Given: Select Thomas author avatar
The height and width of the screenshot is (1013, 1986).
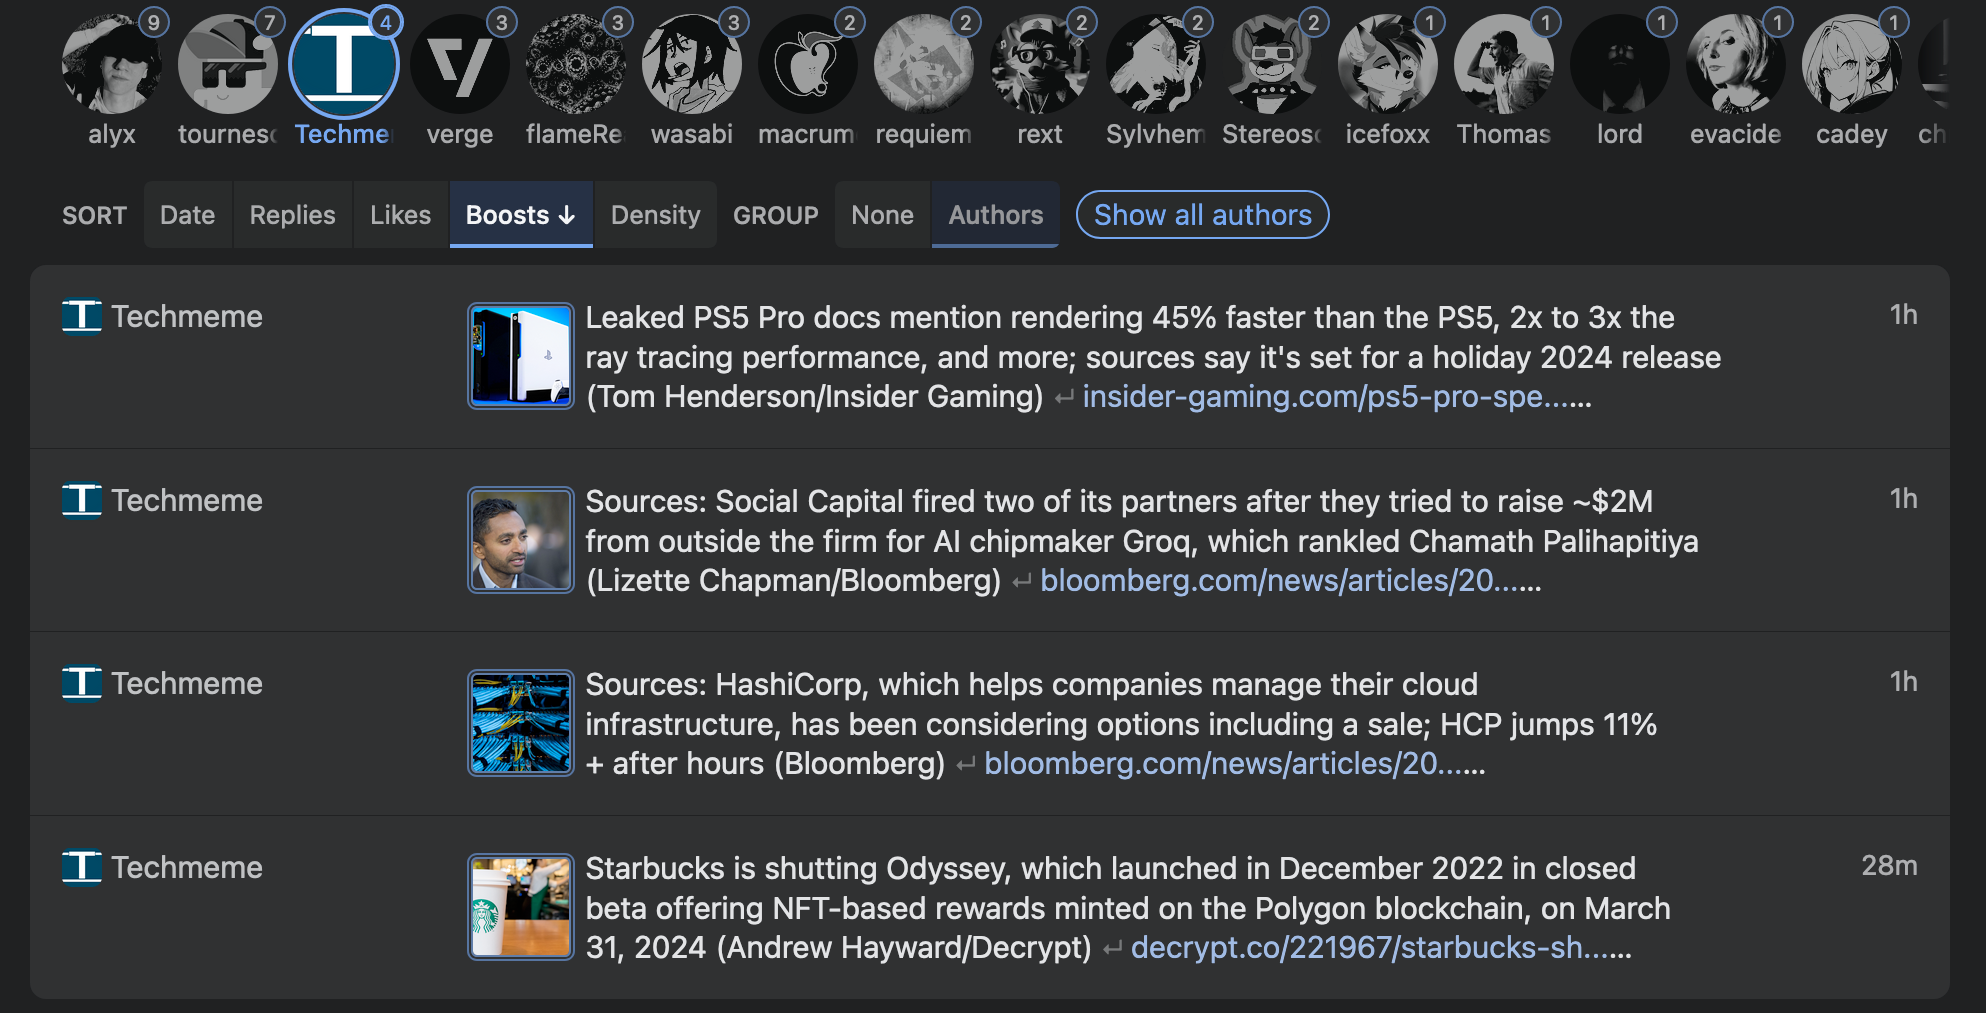Looking at the screenshot, I should (x=1504, y=64).
